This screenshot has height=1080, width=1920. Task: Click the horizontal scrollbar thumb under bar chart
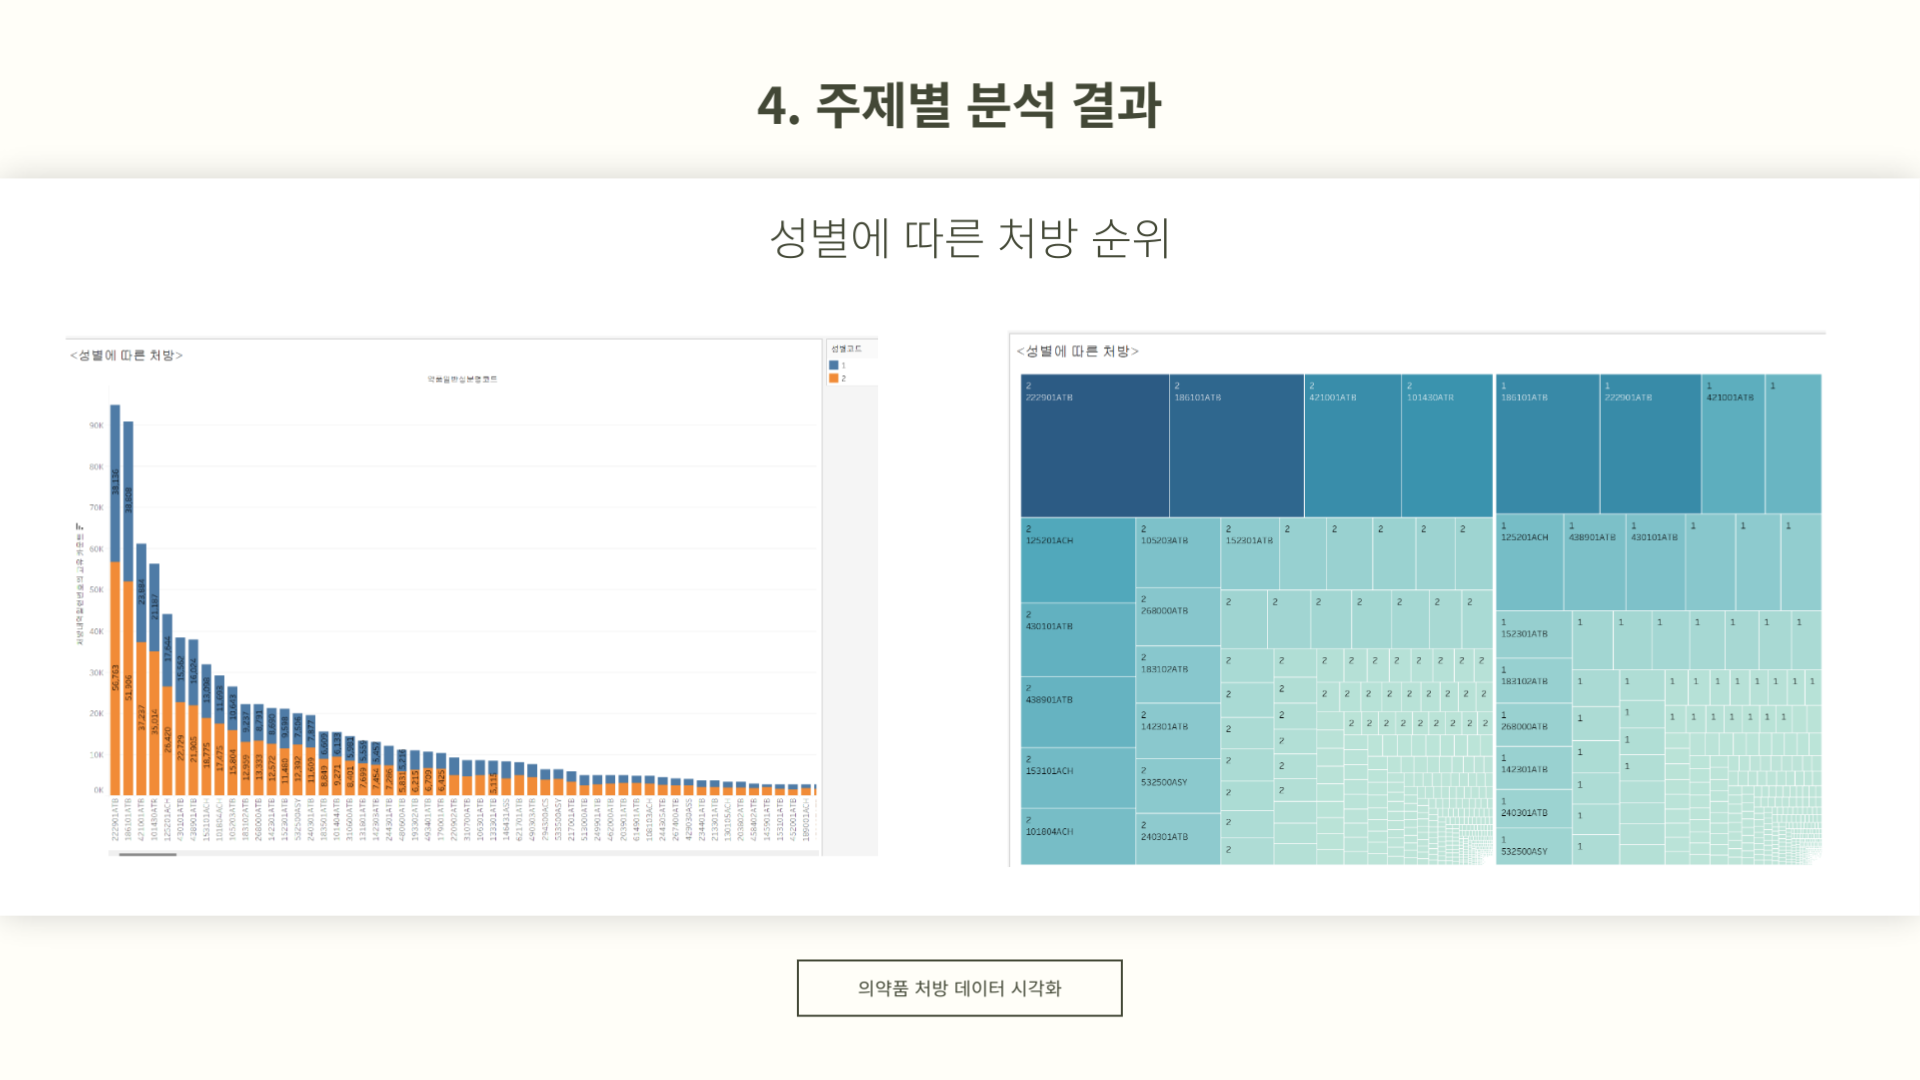click(147, 854)
